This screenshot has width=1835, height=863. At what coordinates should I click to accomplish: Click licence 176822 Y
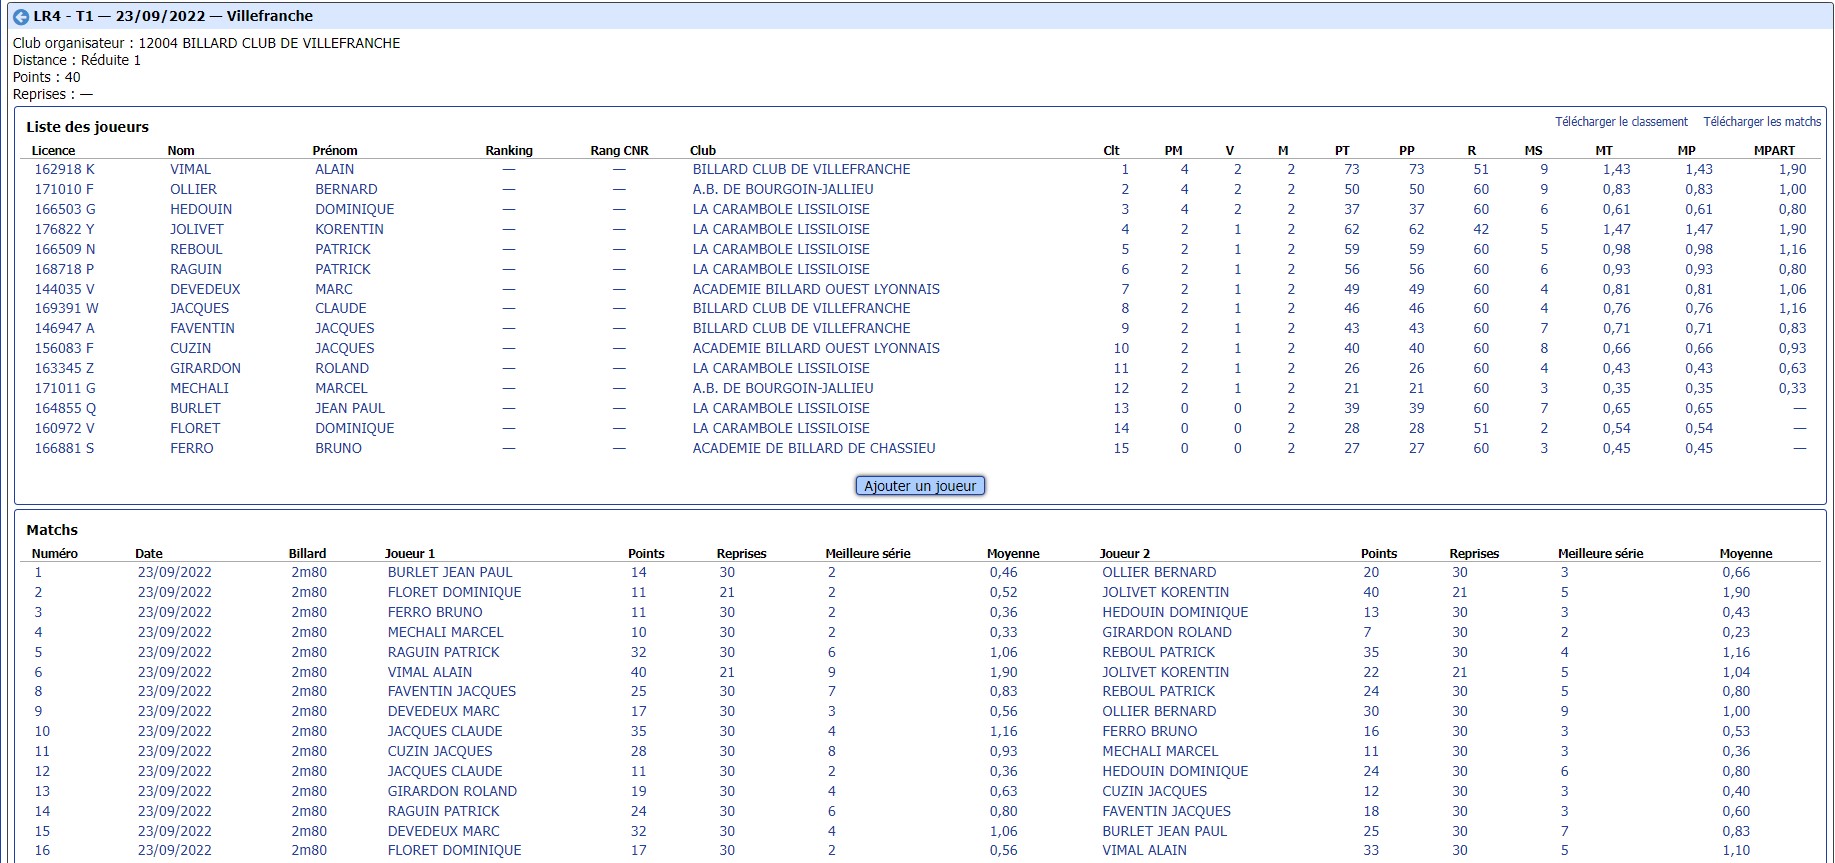click(x=64, y=229)
